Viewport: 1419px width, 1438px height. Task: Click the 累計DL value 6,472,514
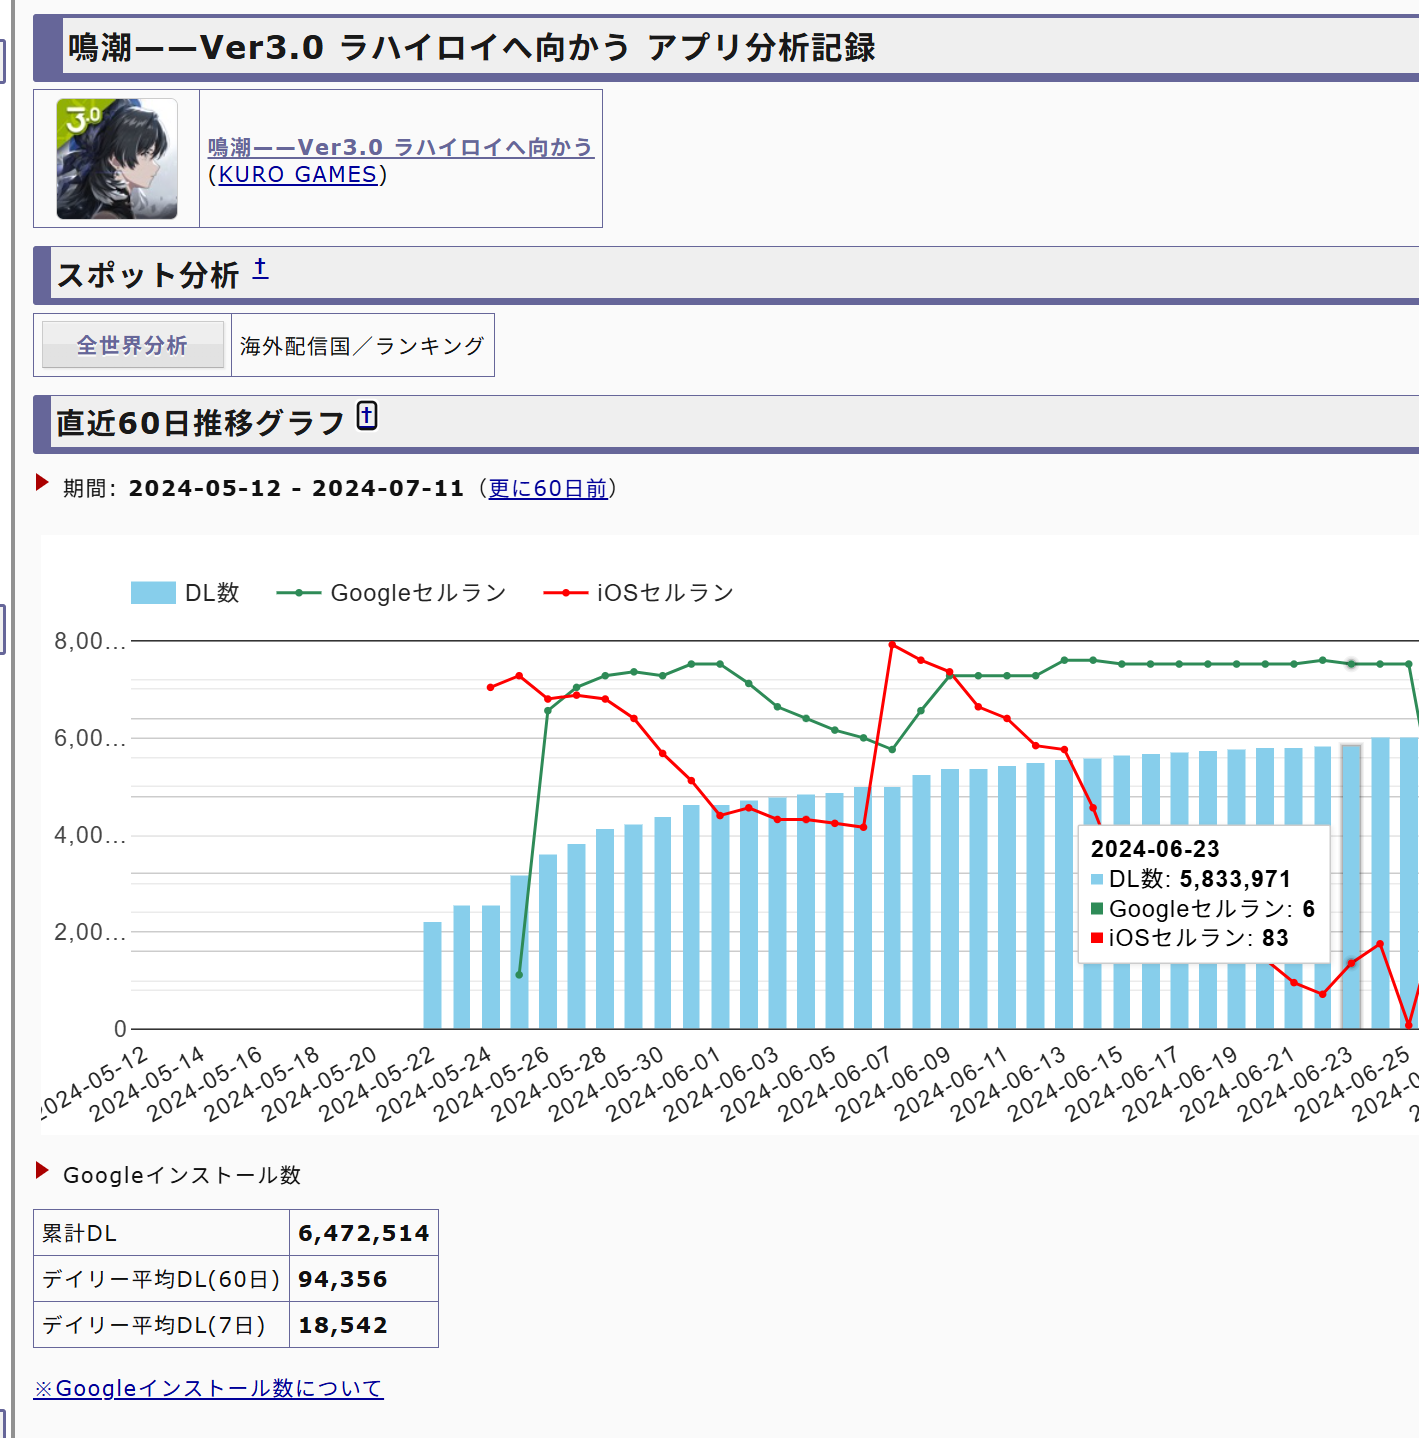364,1233
